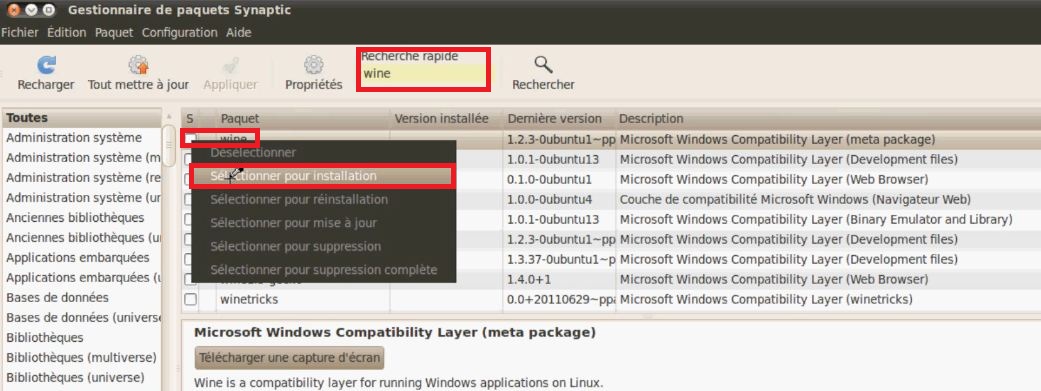Sort by the Paquet column header
The height and width of the screenshot is (391, 1041).
[x=303, y=118]
